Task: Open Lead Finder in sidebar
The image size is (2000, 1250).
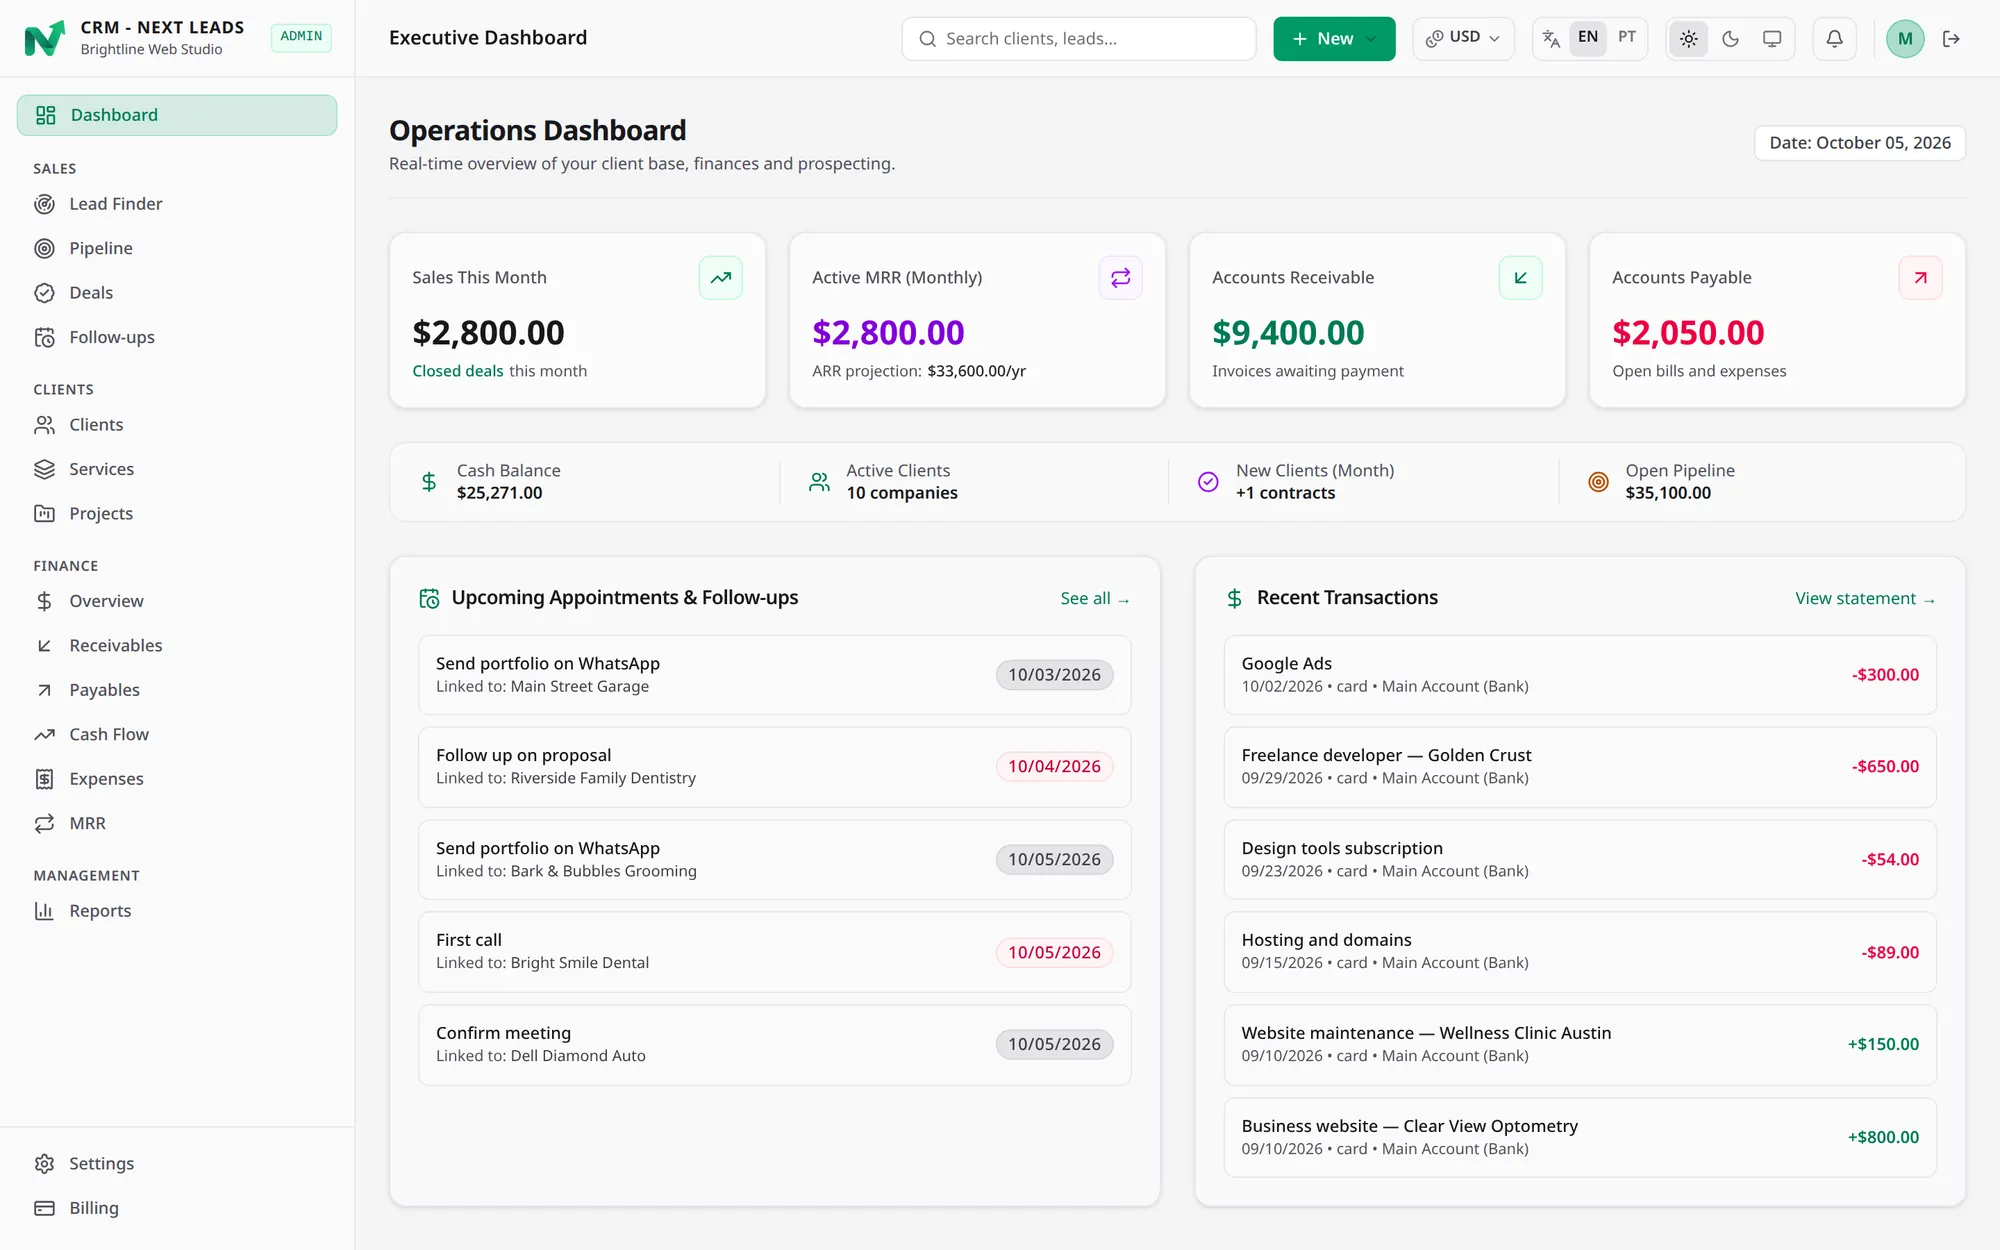Action: 177,204
